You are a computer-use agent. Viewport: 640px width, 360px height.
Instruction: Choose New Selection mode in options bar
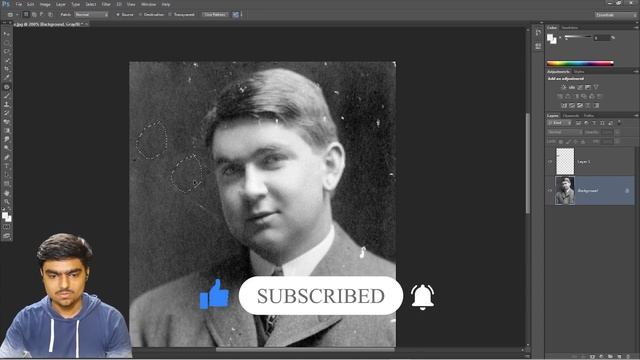click(x=26, y=15)
